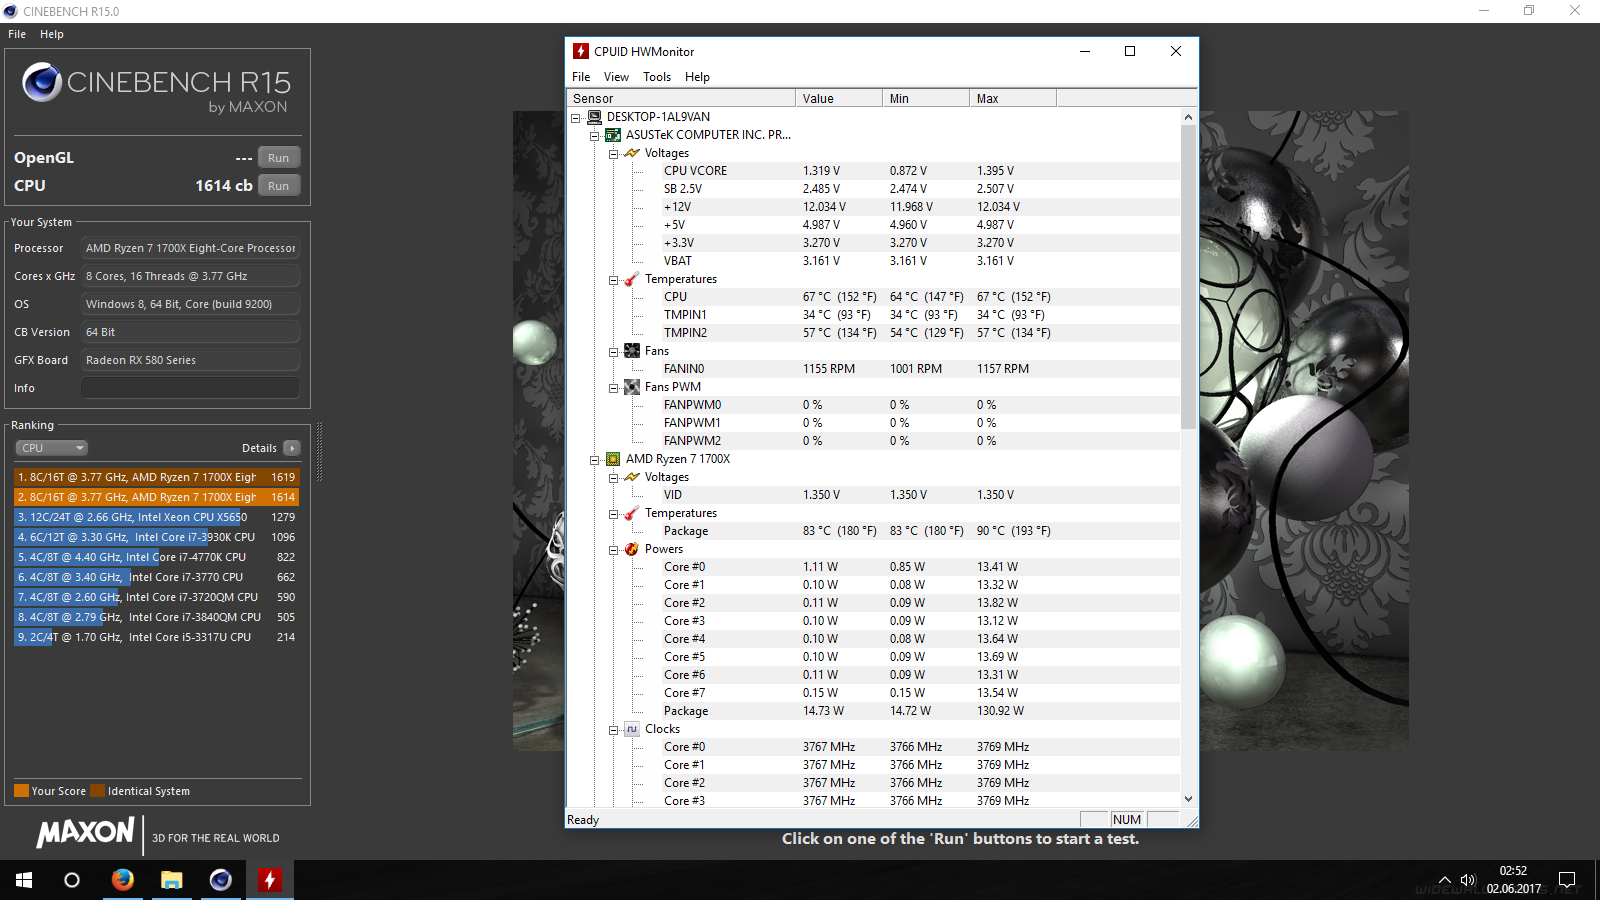Viewport: 1600px width, 900px height.
Task: Select the Intel Core i7-4770K ranking entry
Action: pos(156,557)
